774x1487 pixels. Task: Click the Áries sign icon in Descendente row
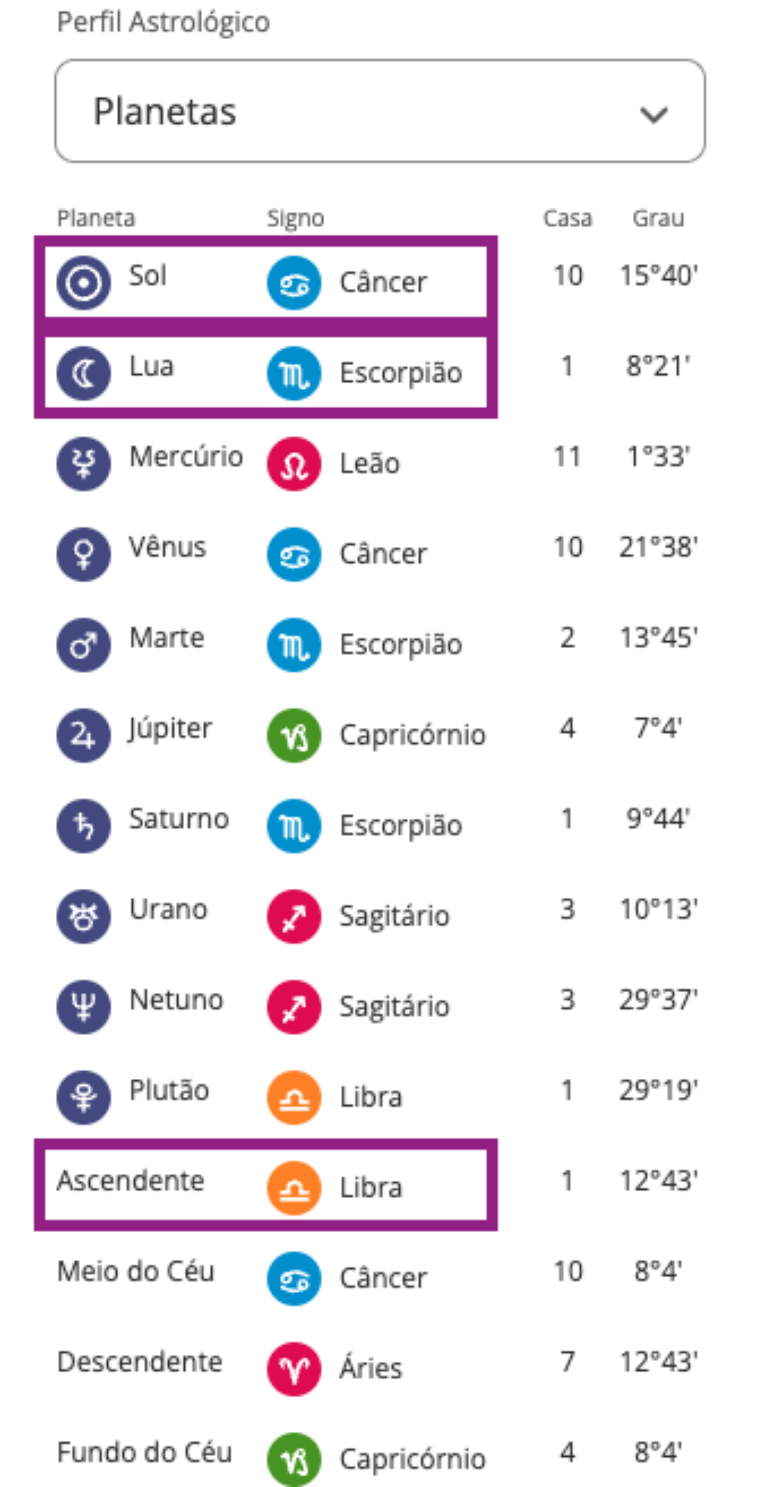coord(294,1369)
